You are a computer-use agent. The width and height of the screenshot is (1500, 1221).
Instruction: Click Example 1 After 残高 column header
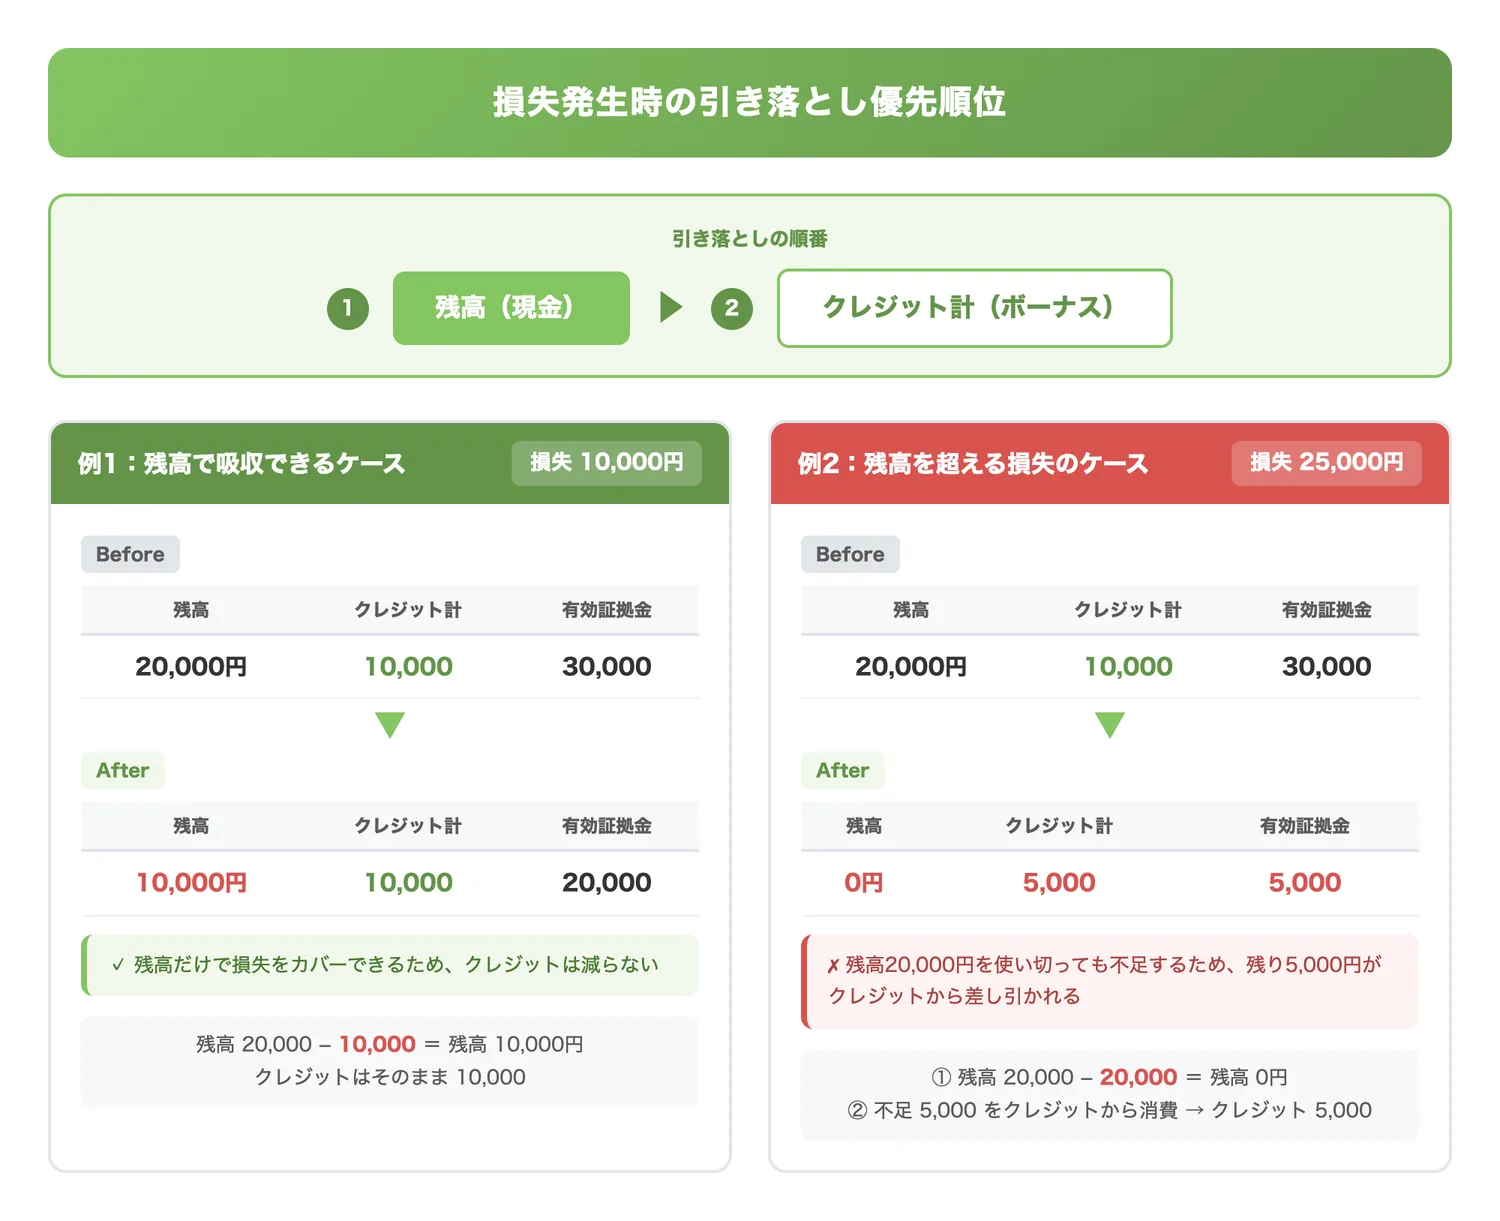pos(191,826)
